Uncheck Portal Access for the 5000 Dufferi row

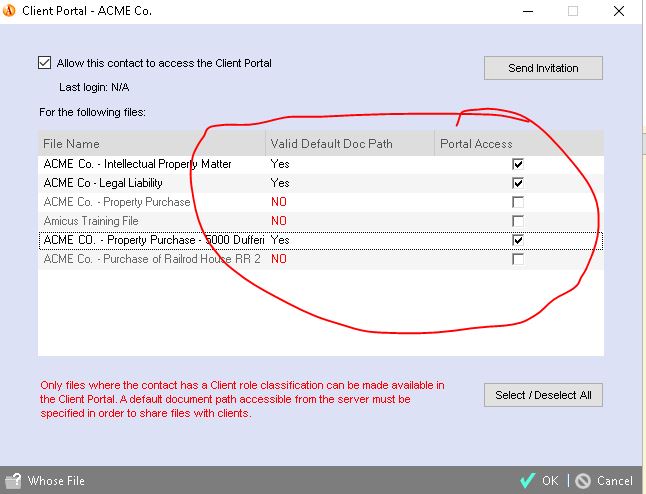click(x=518, y=240)
